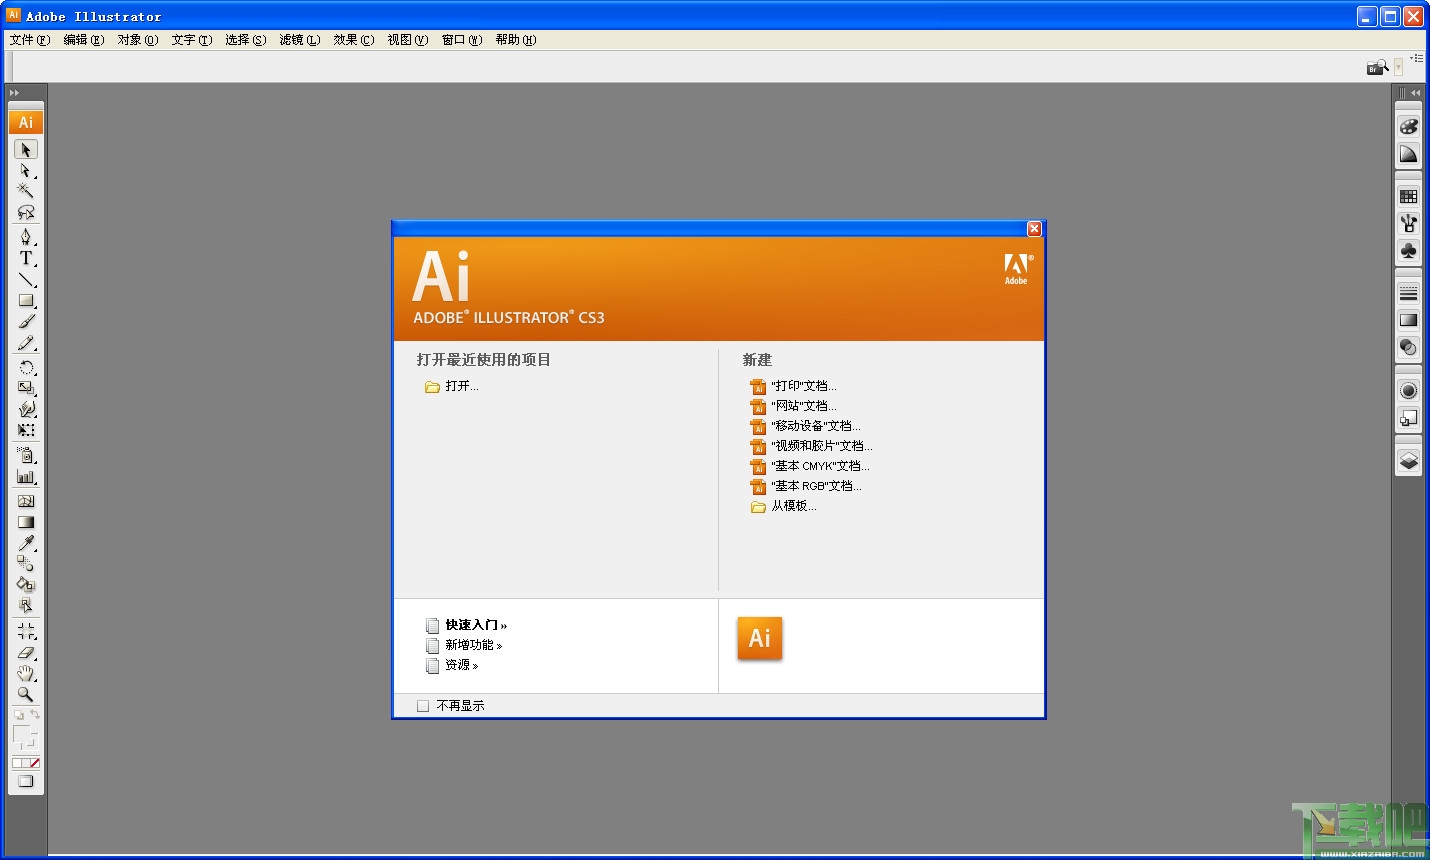Open the 文字(T) menu
1430x860 pixels.
(x=191, y=40)
